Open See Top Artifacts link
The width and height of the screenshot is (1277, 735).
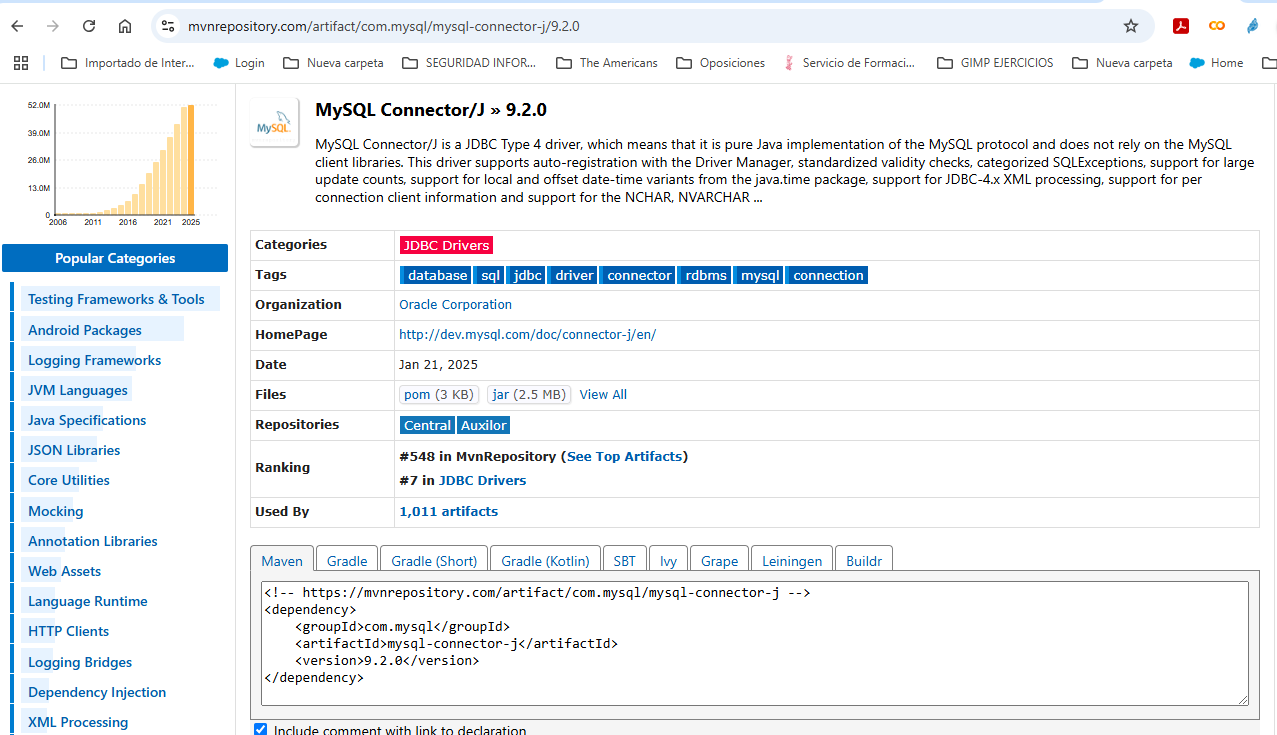click(625, 456)
